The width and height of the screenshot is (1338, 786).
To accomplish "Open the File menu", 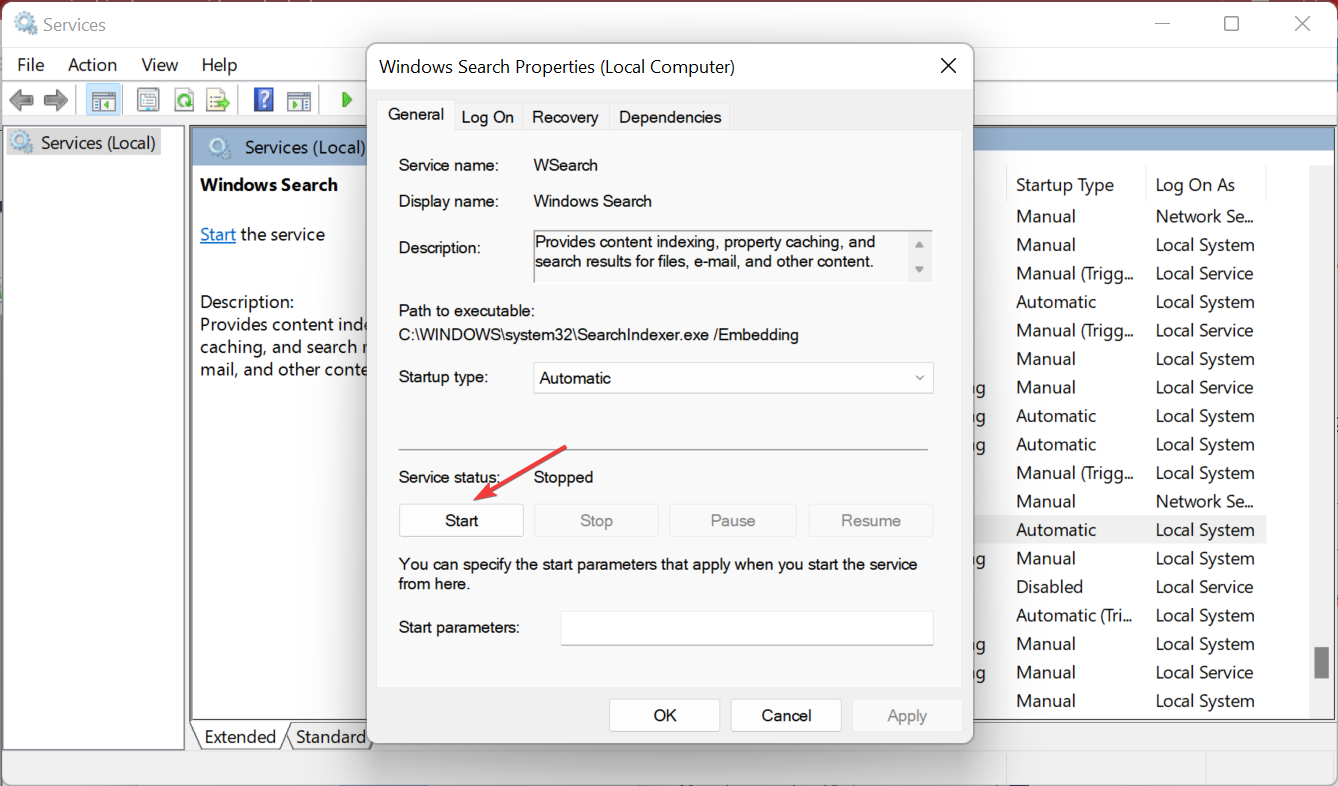I will click(31, 65).
